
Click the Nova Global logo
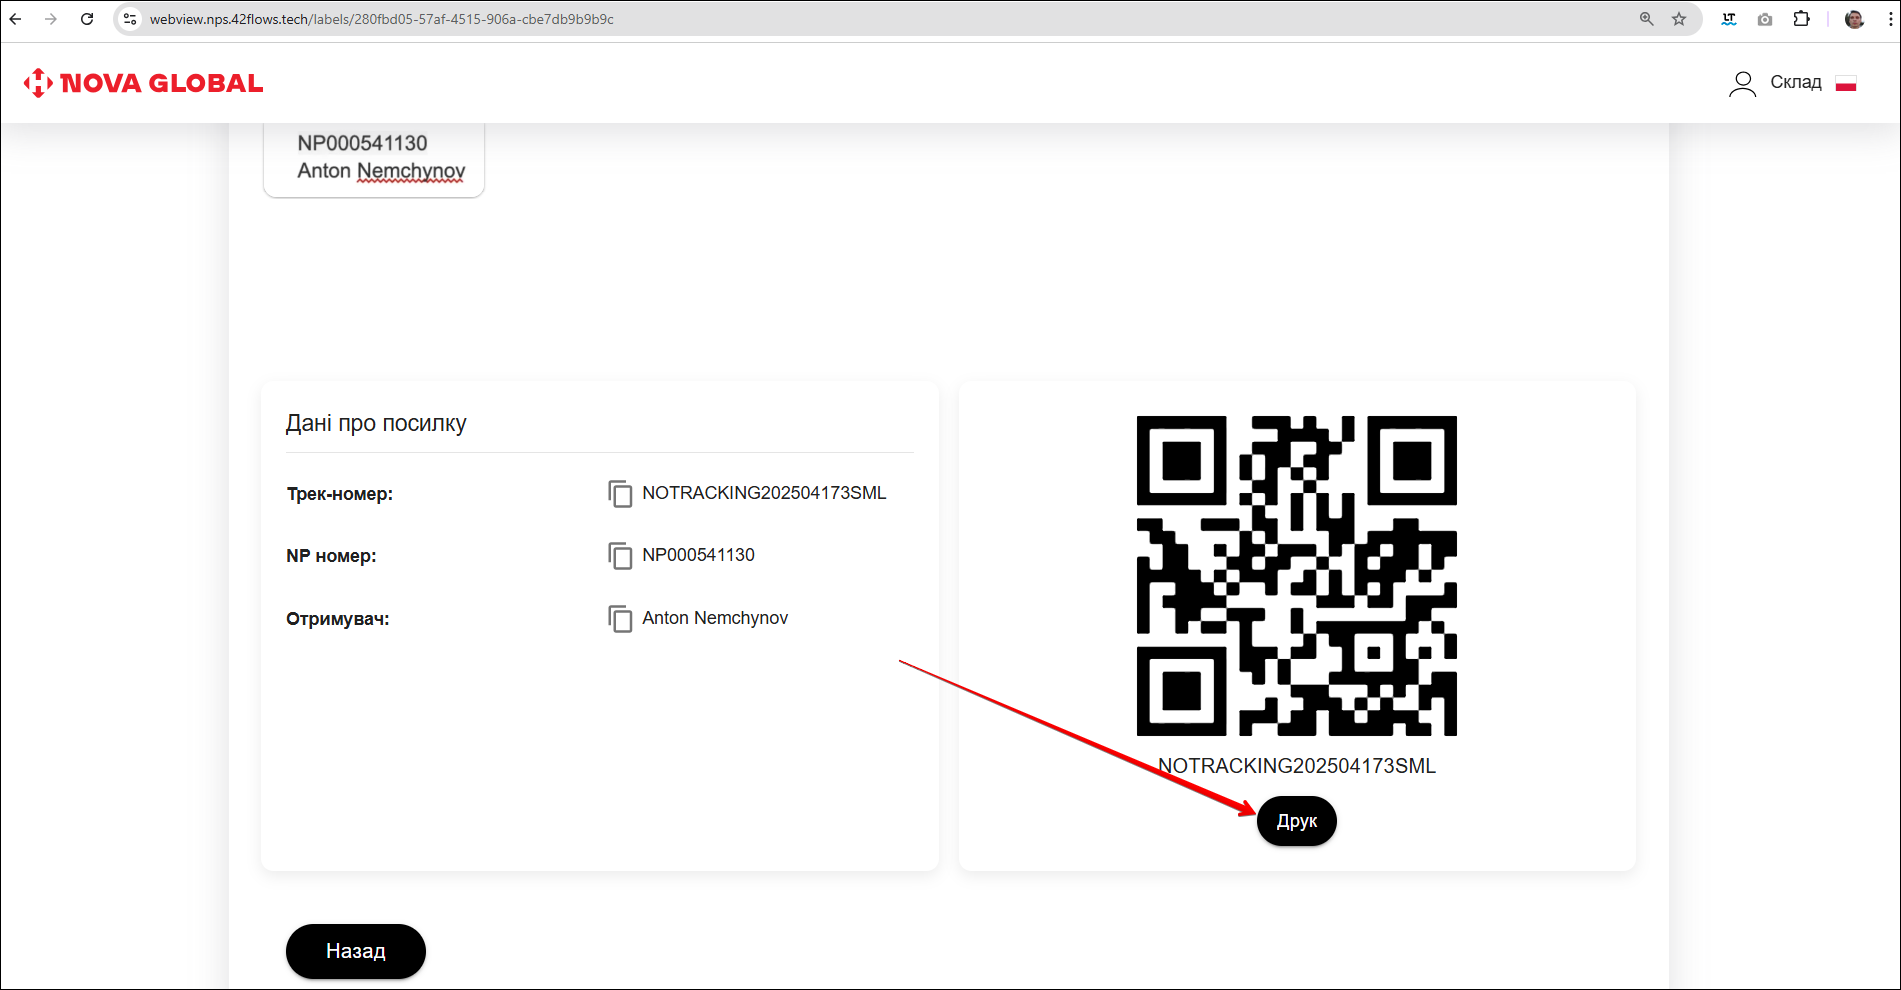pyautogui.click(x=143, y=83)
